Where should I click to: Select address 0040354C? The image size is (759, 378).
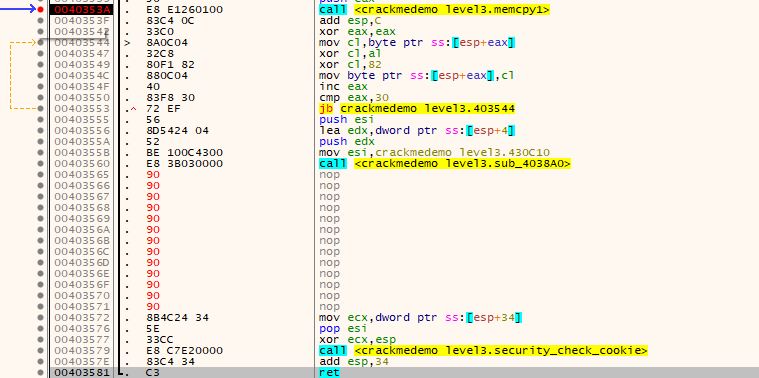pos(81,76)
